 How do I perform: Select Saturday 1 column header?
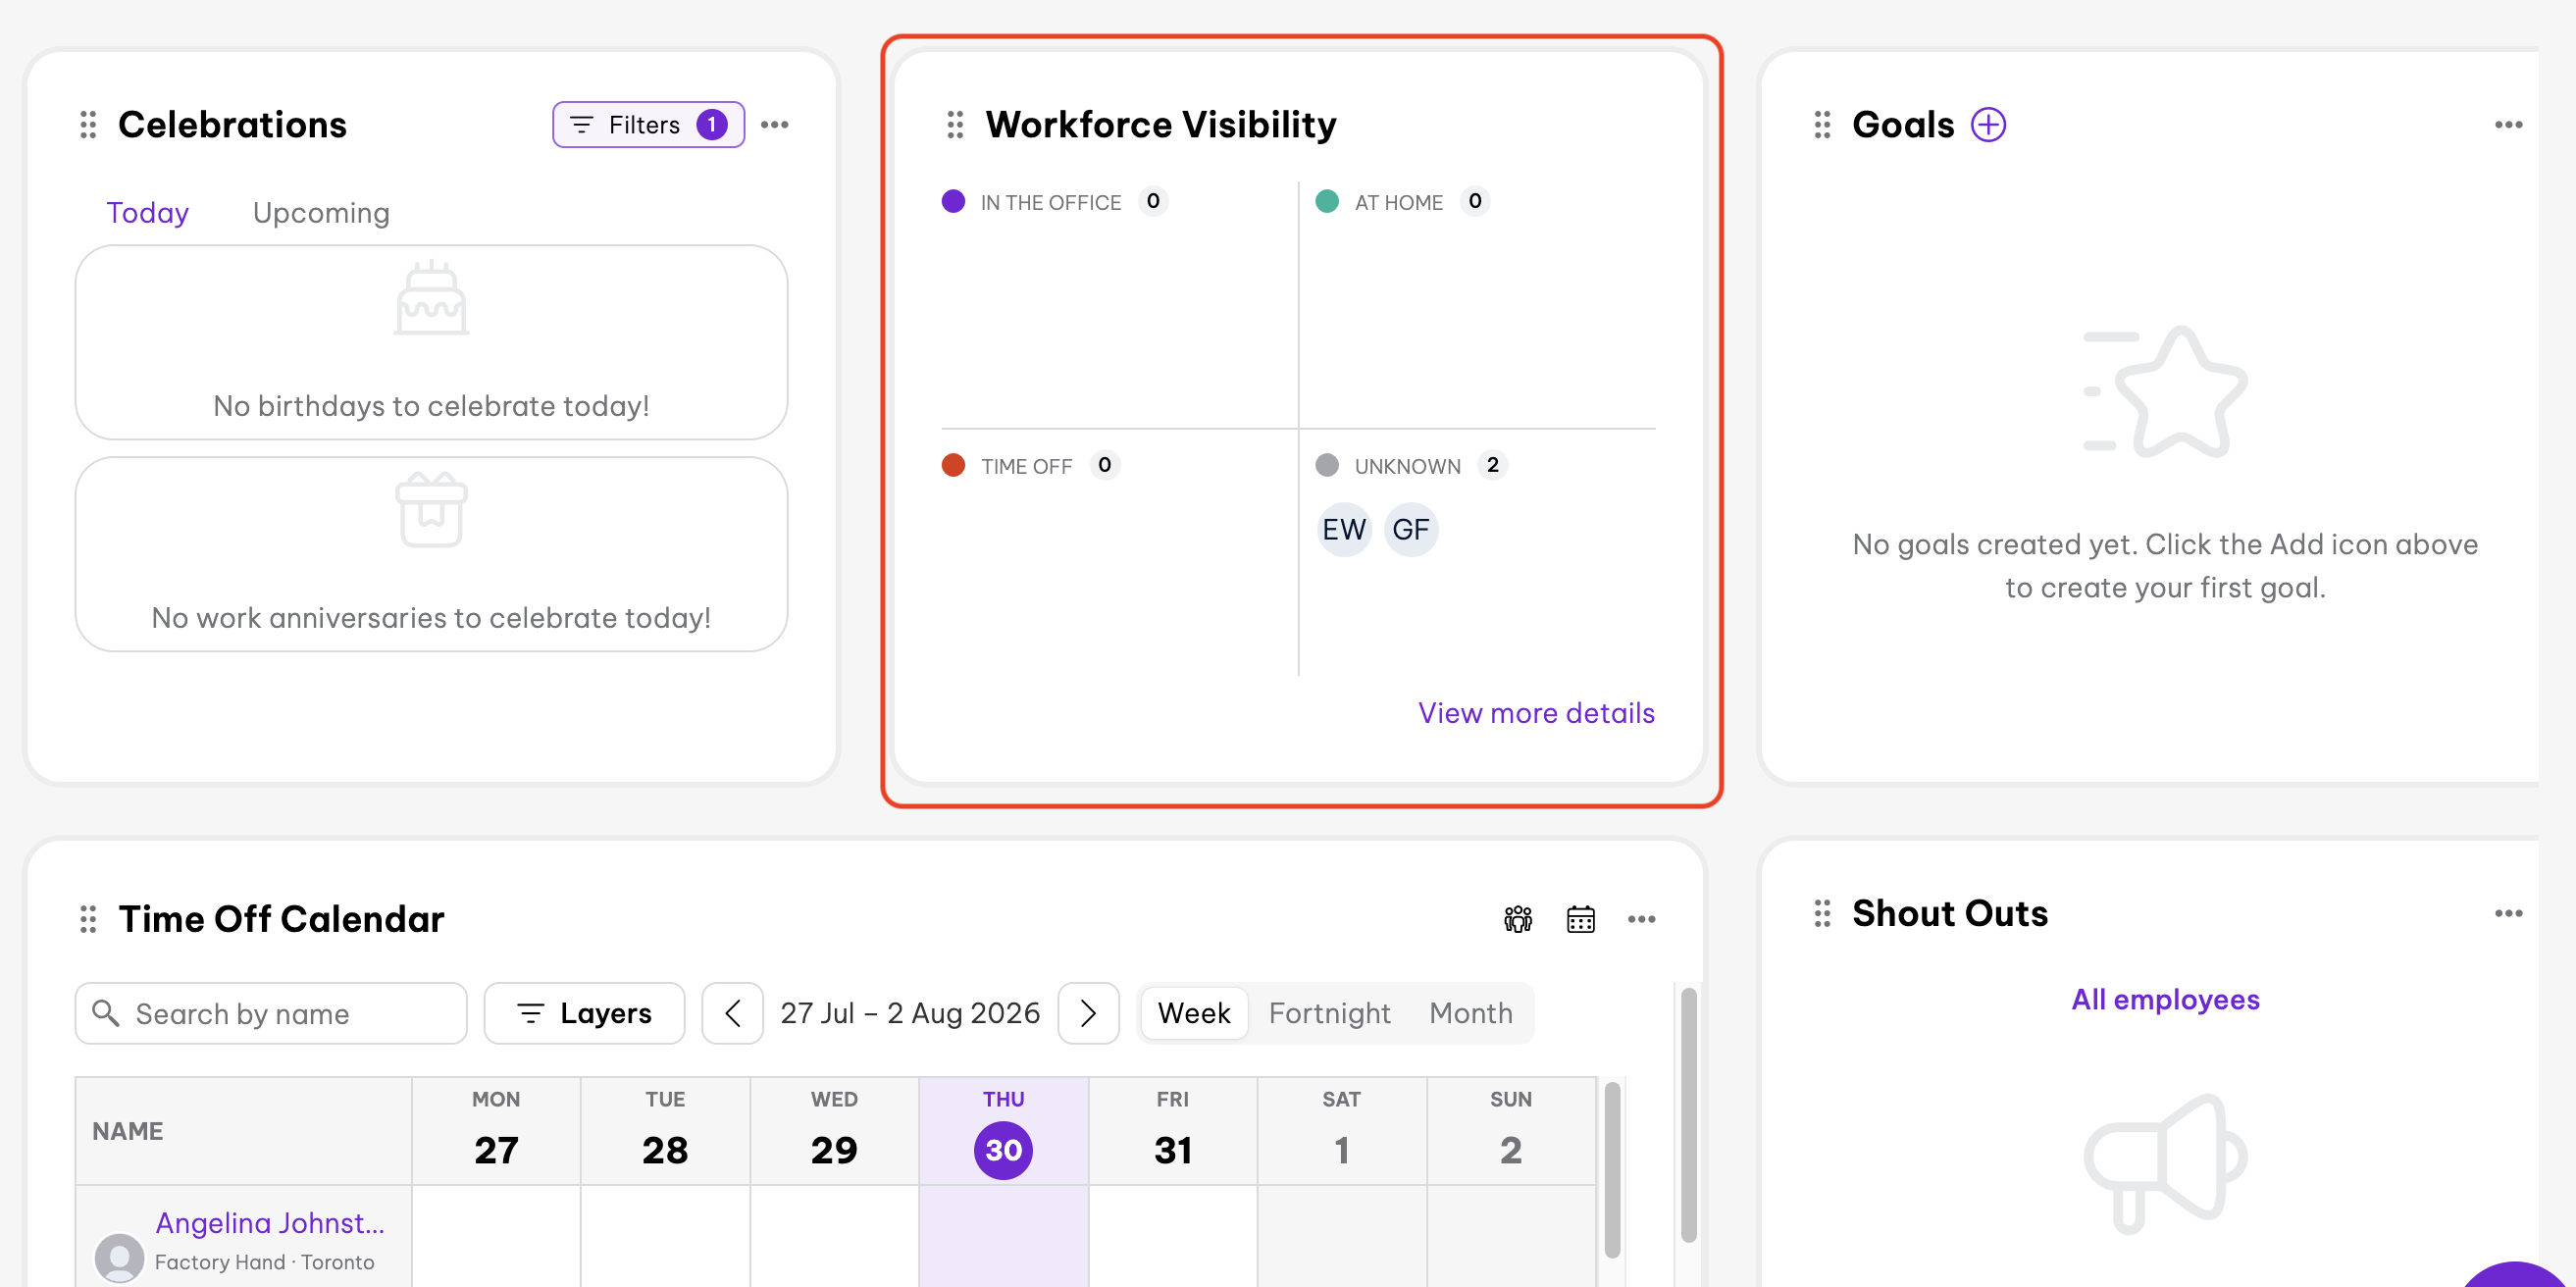pyautogui.click(x=1342, y=1131)
